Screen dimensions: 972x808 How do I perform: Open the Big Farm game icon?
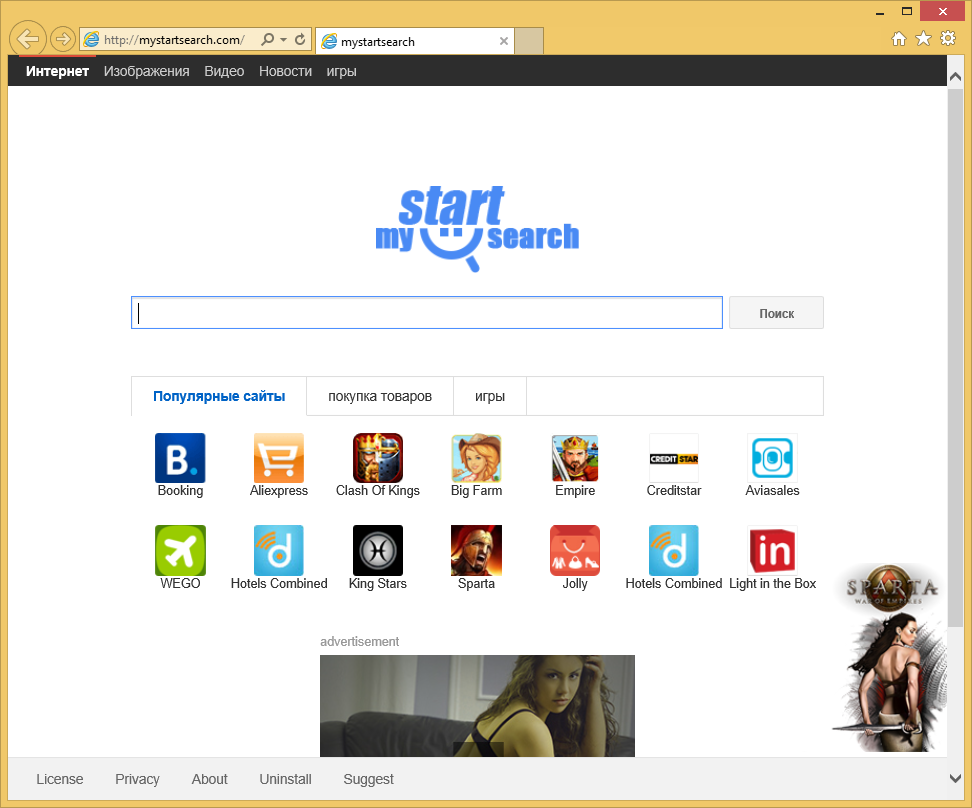(476, 458)
